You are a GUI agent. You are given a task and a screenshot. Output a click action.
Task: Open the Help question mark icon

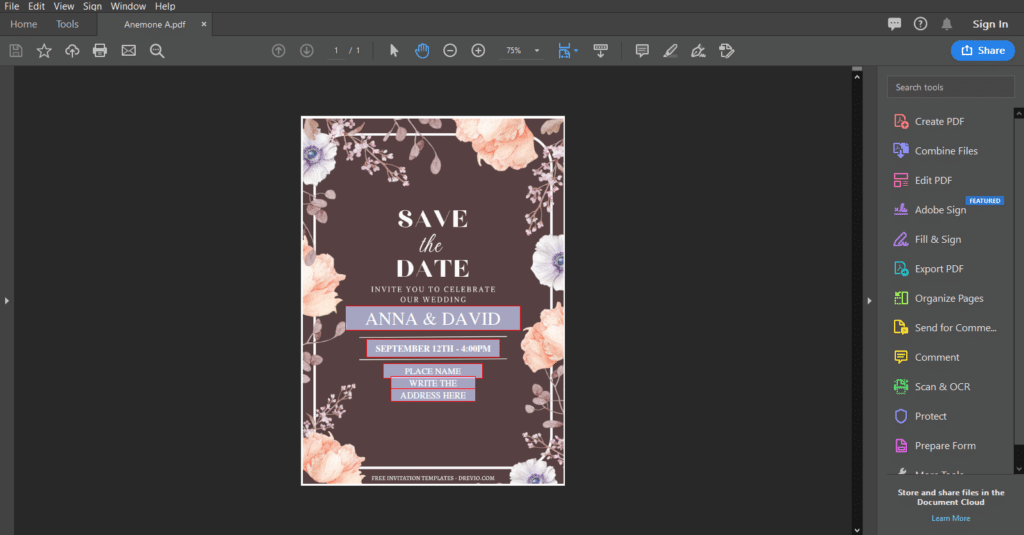tap(920, 24)
